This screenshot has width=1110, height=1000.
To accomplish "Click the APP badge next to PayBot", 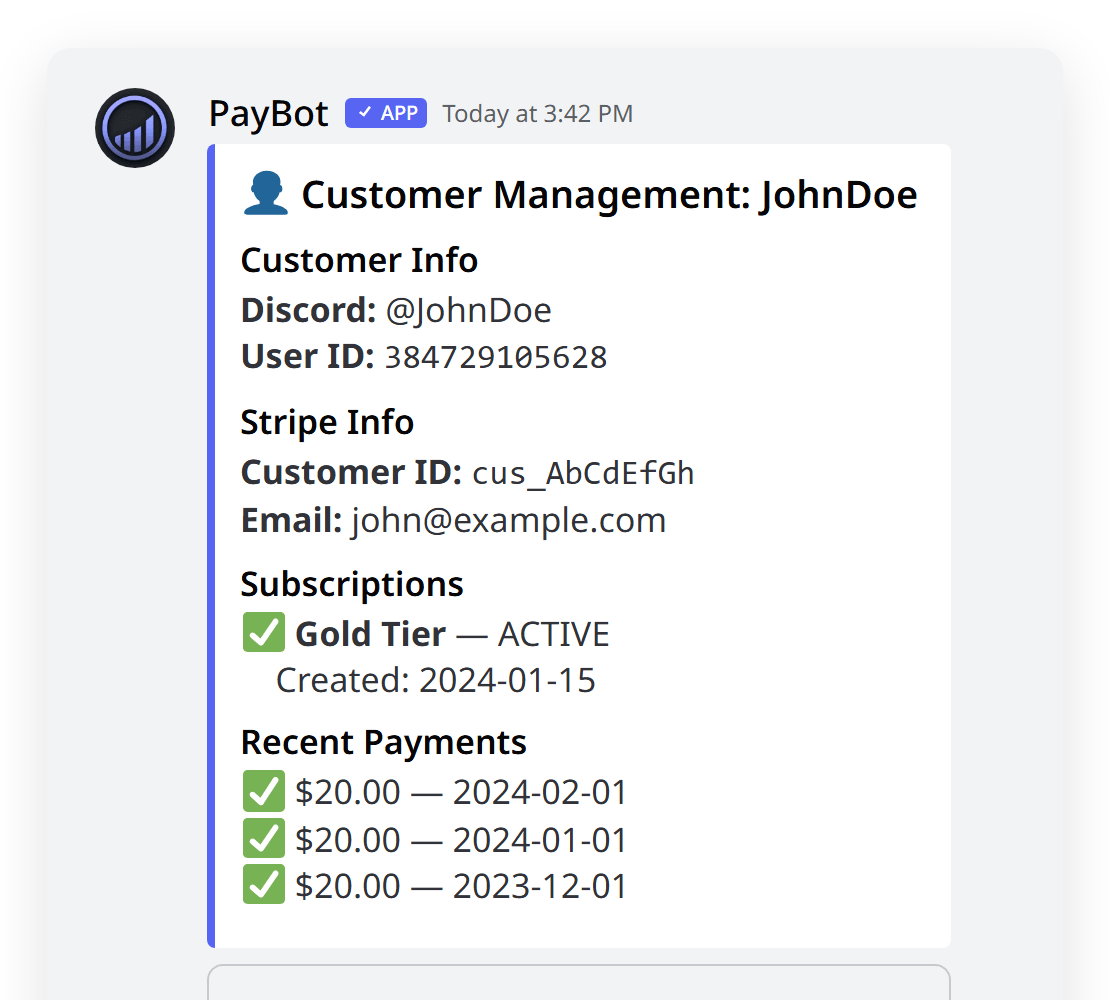I will (386, 113).
